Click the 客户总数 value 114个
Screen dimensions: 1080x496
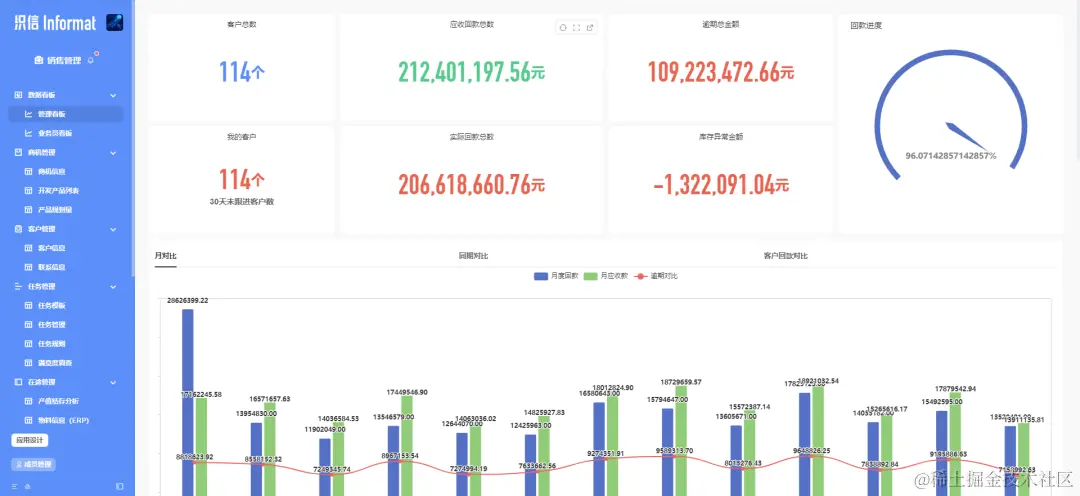pos(242,72)
